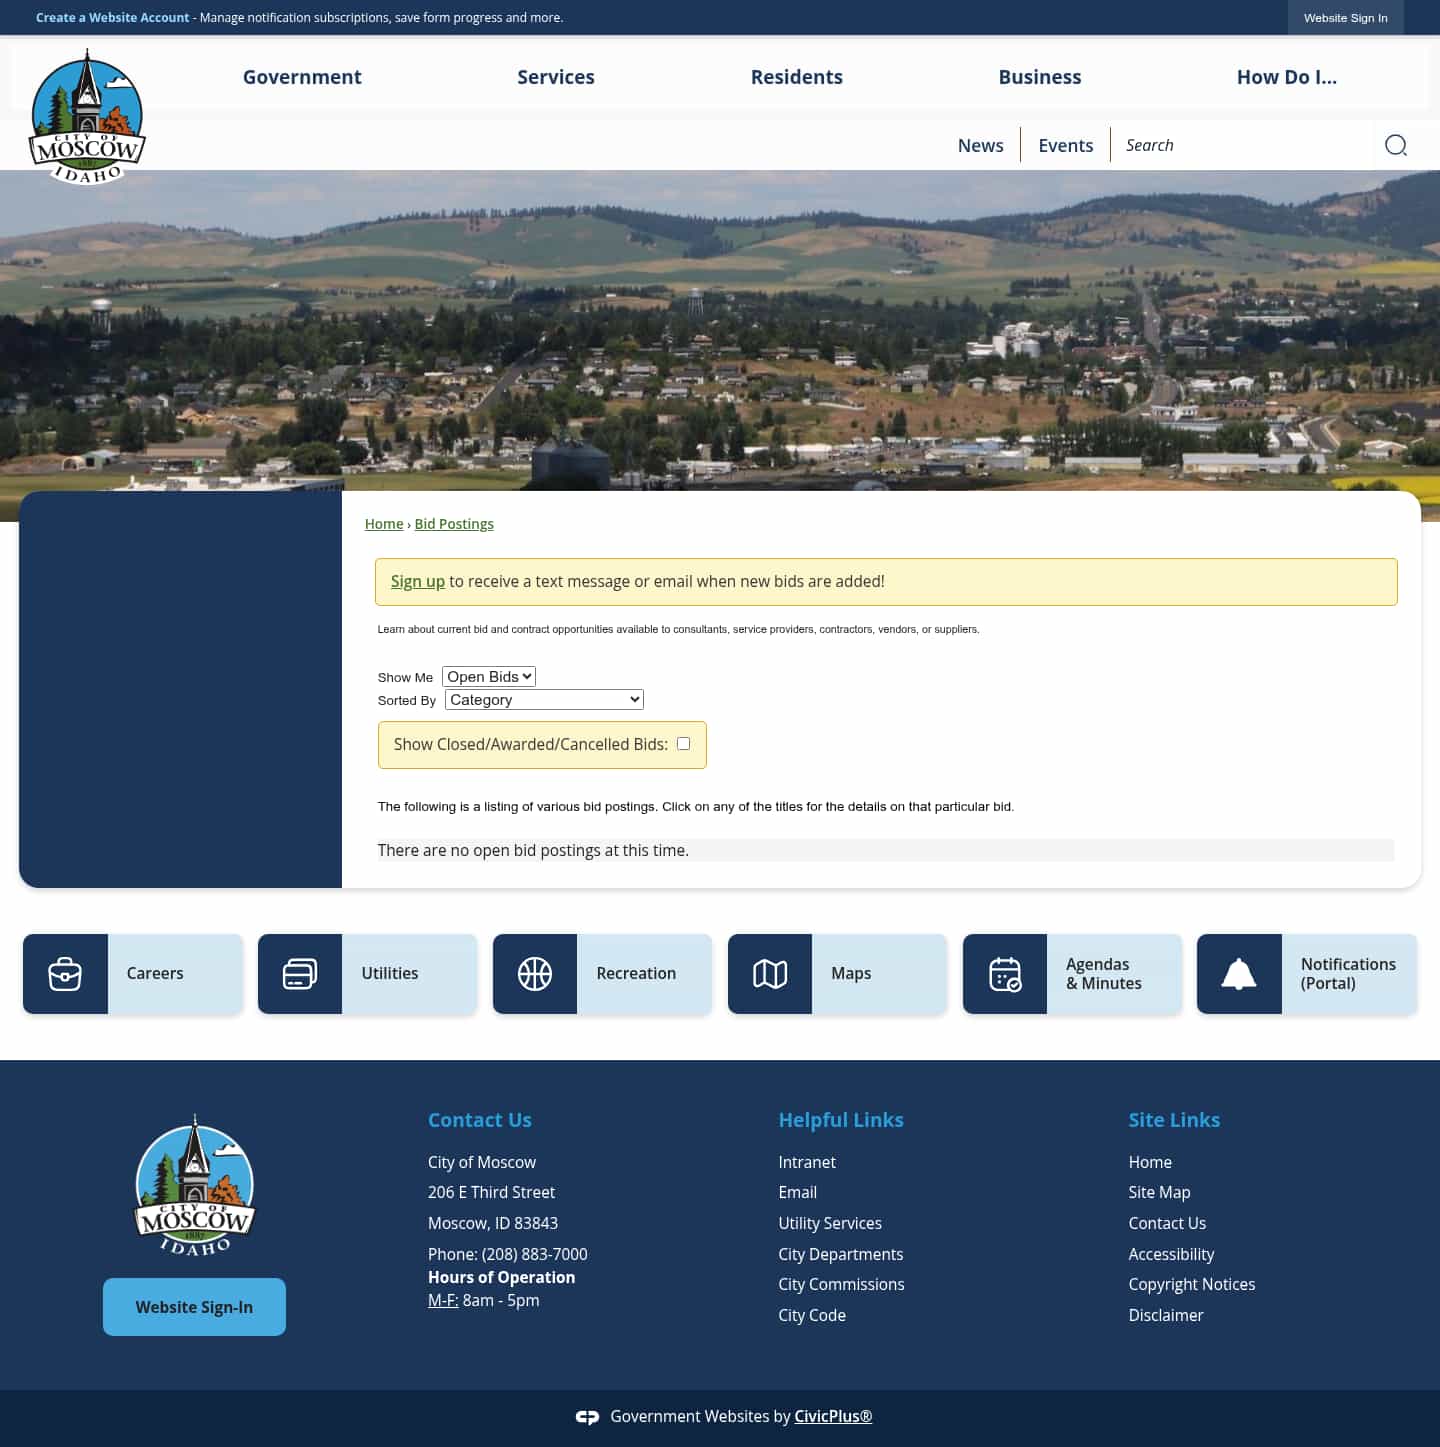The height and width of the screenshot is (1447, 1440).
Task: Click the CivicPlus® footer link
Action: coord(833,1416)
